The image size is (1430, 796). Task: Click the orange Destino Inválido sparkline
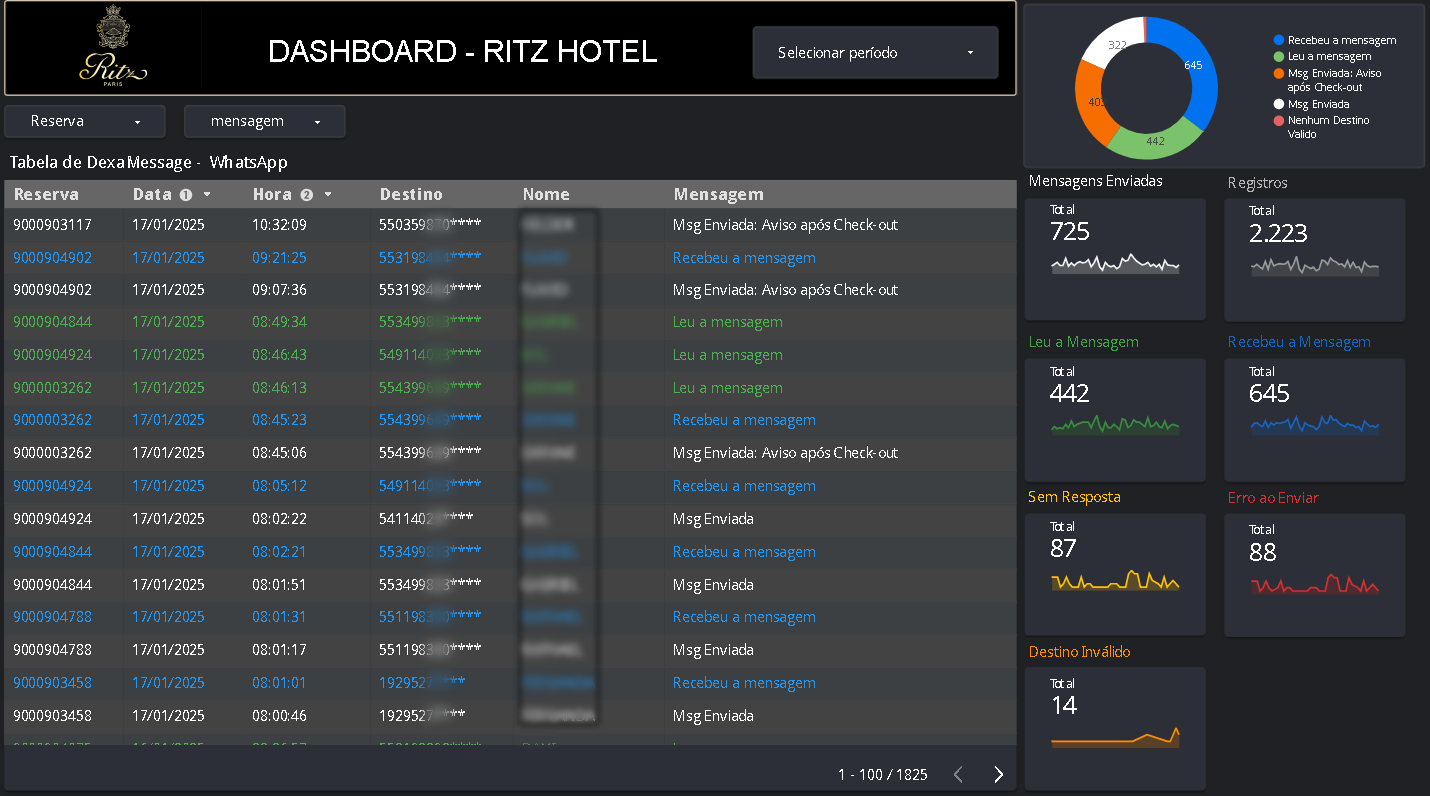[x=1115, y=738]
